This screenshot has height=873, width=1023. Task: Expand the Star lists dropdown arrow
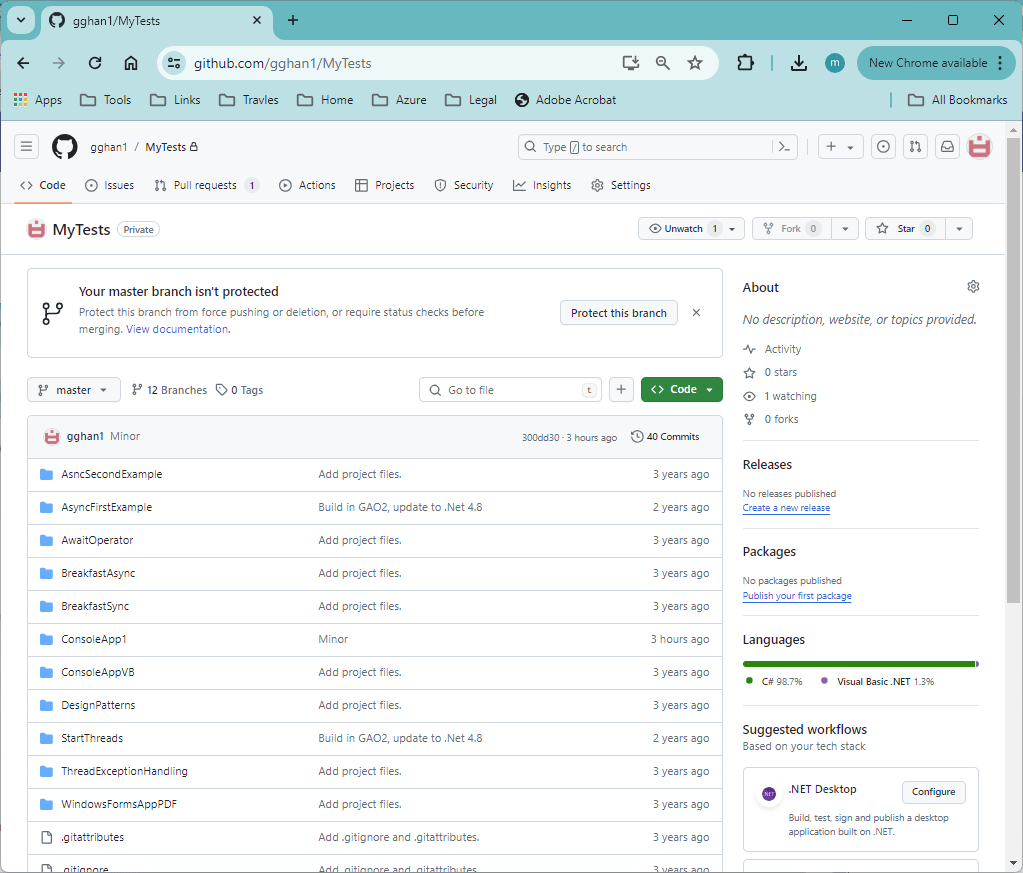click(x=959, y=228)
